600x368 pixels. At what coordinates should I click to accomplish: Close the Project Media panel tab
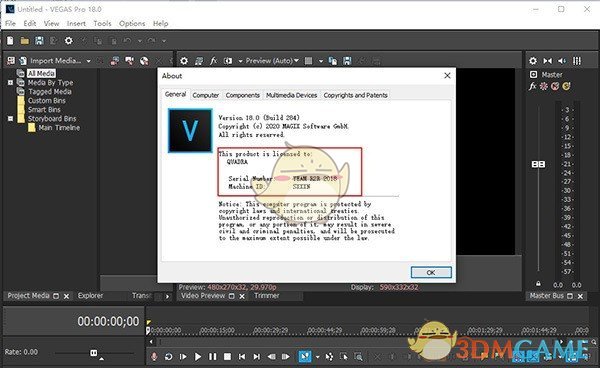[66, 296]
